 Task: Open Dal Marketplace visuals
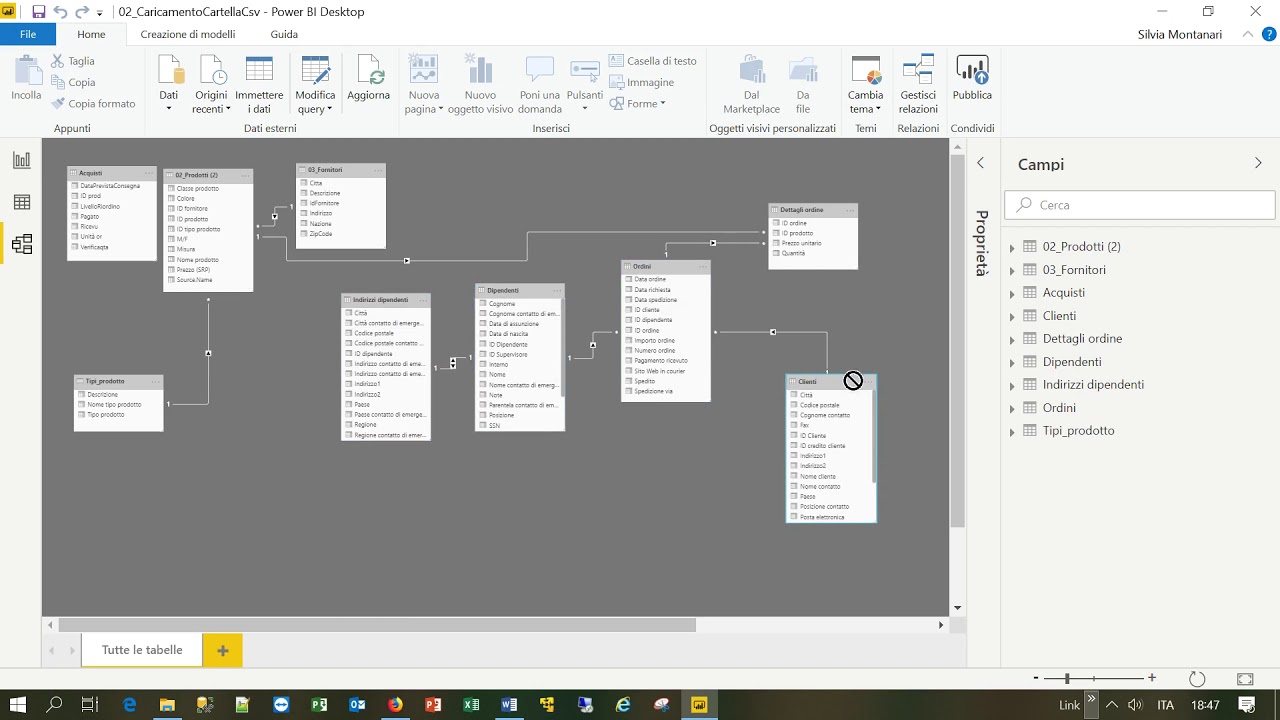pos(751,84)
